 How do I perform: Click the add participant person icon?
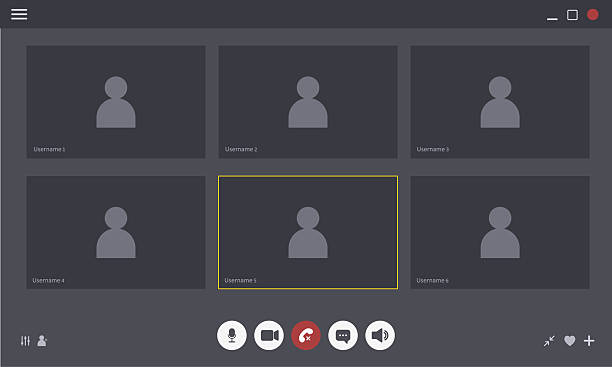(42, 341)
